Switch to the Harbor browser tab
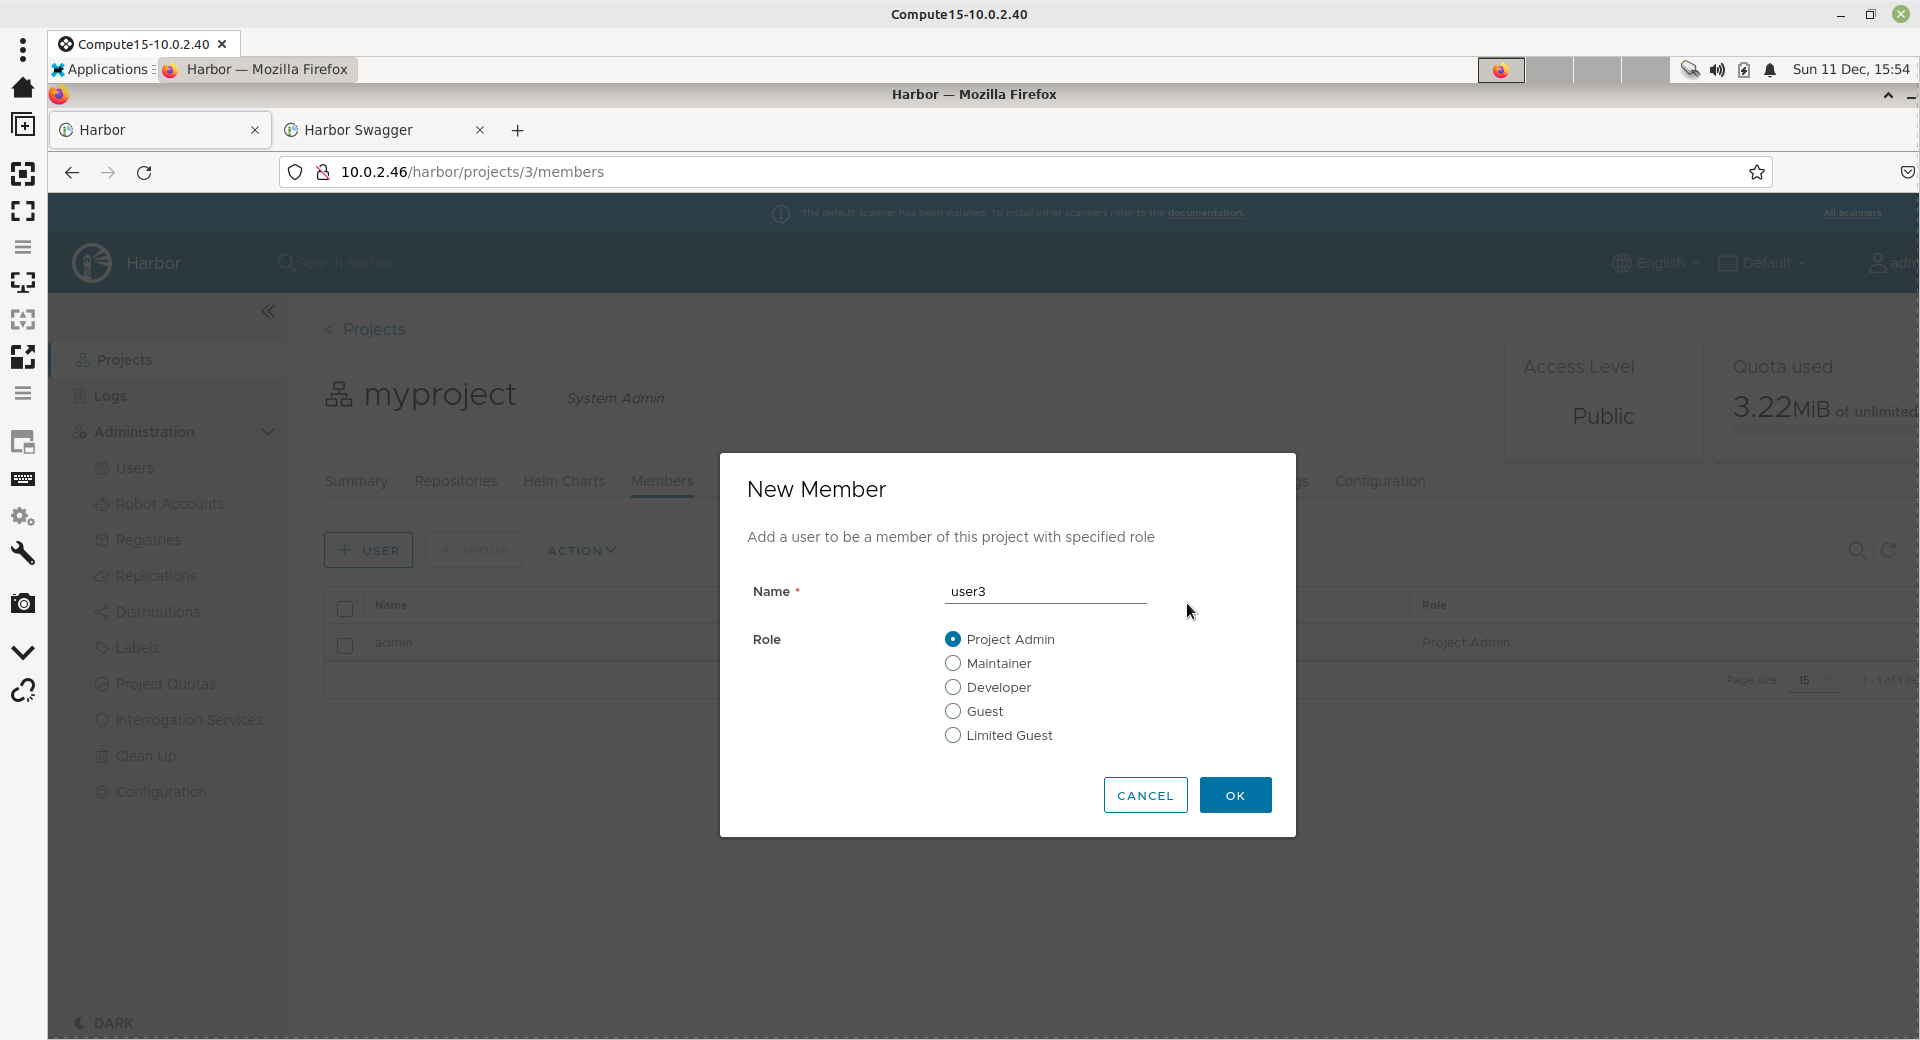1920x1040 pixels. coord(150,130)
